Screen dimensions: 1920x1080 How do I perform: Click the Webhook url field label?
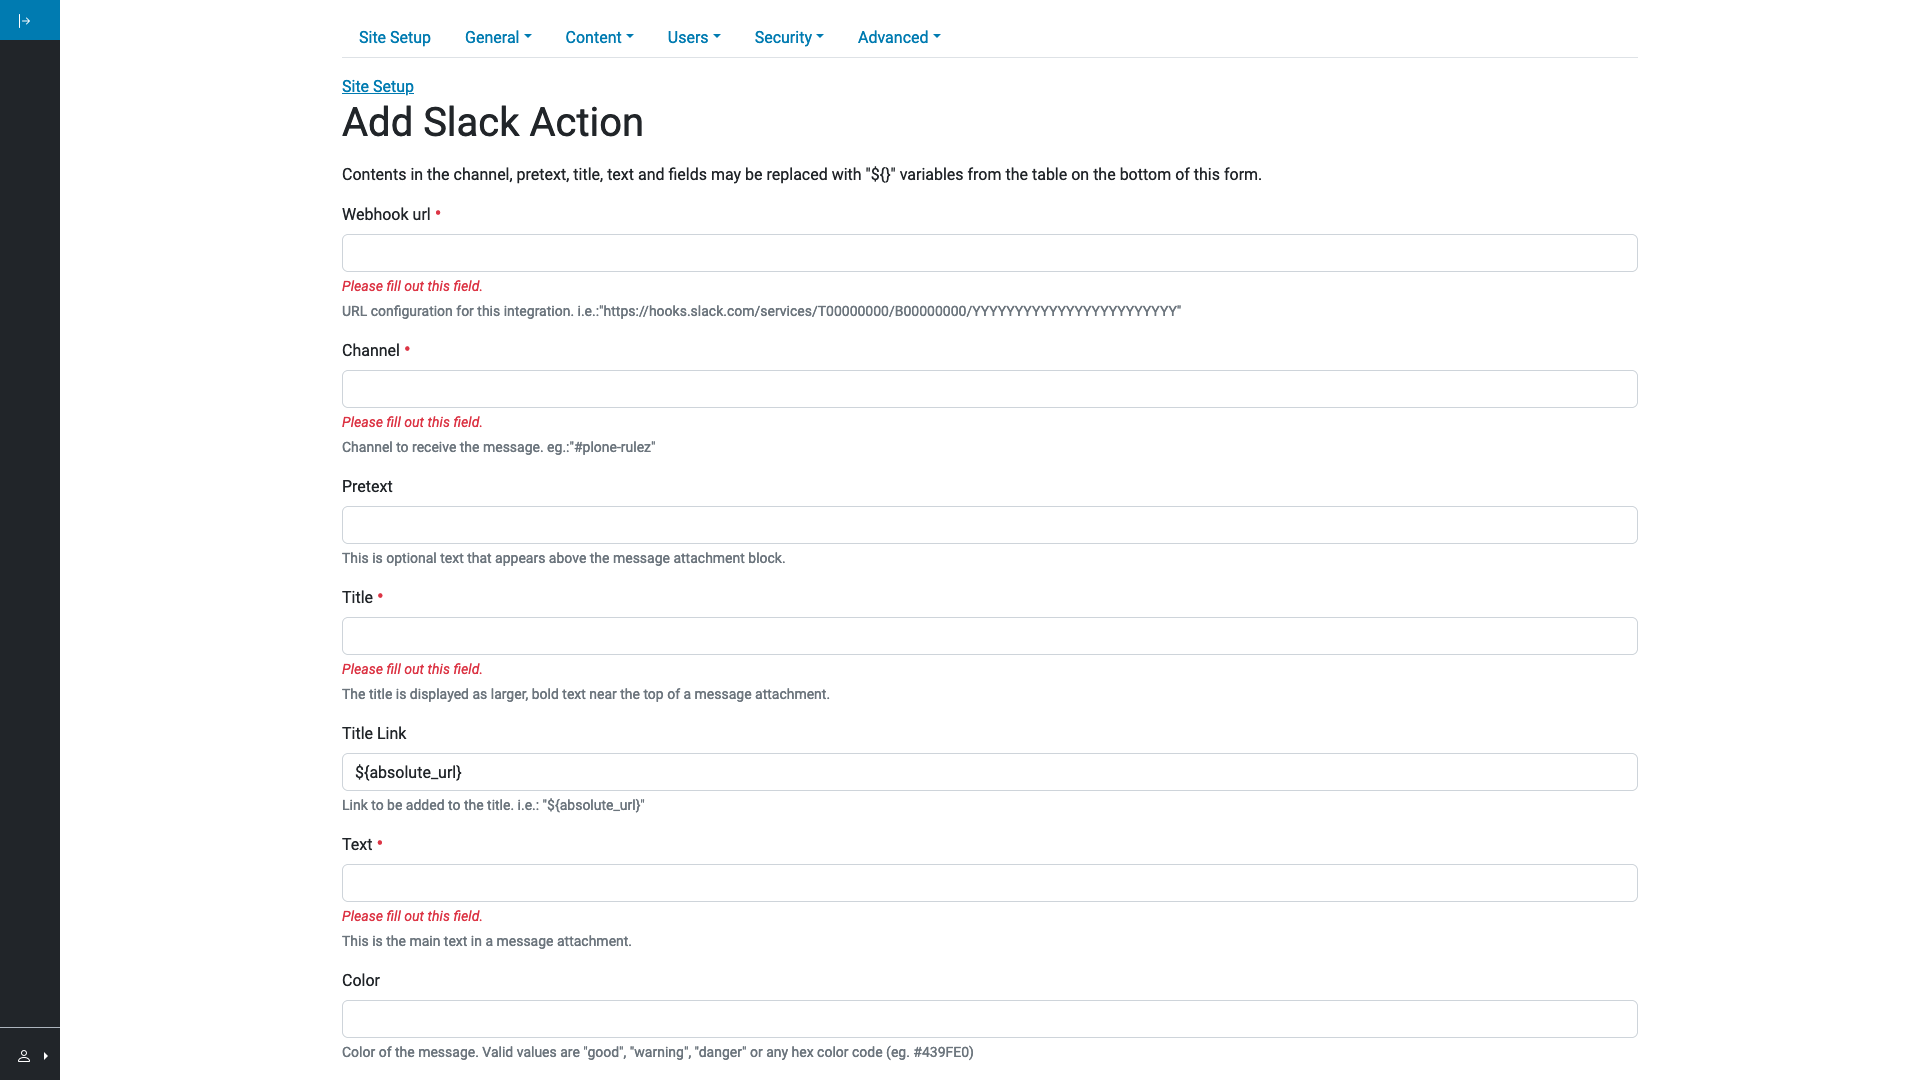pos(386,214)
